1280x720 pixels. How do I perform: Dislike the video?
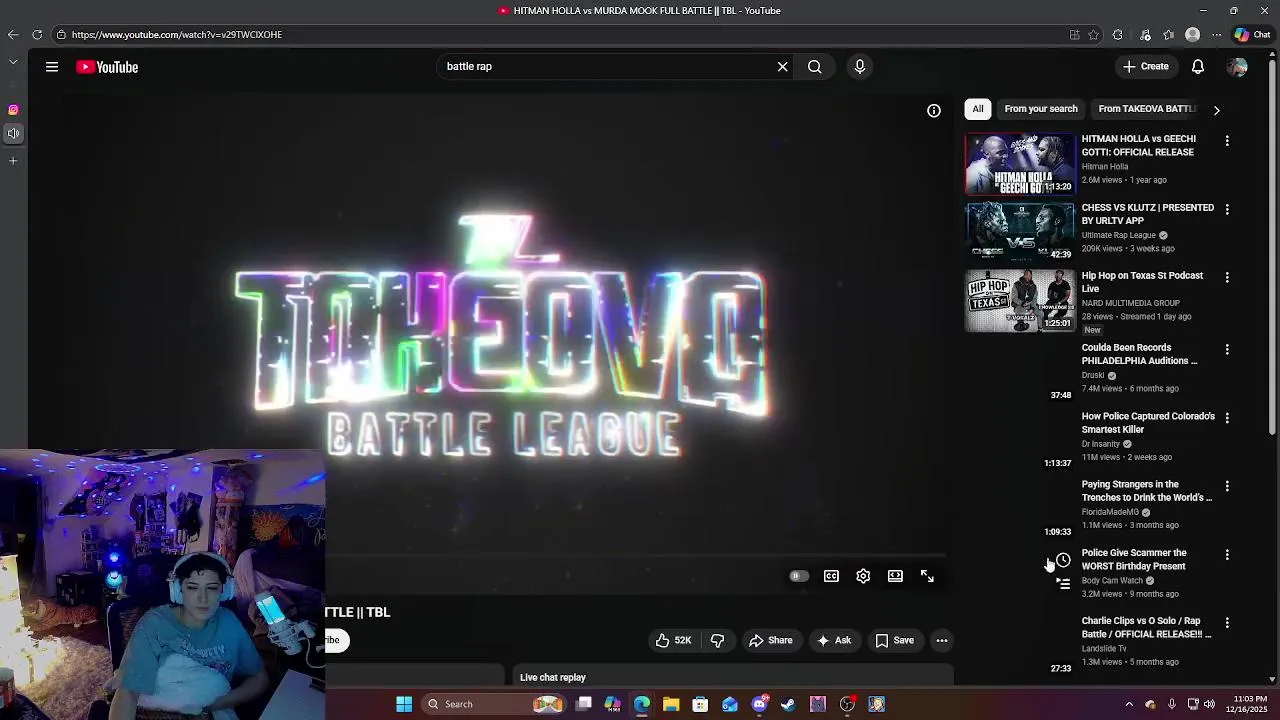(717, 640)
